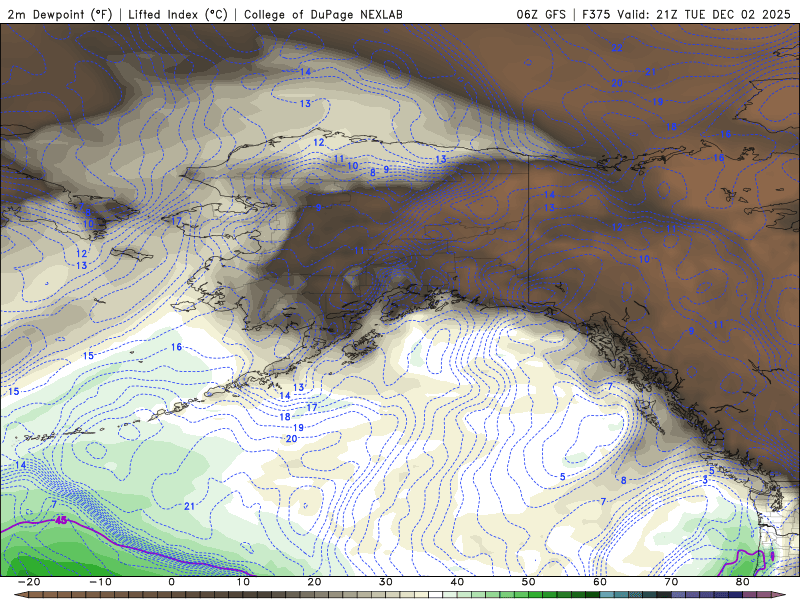Image resolution: width=800 pixels, height=600 pixels.
Task: Click the "50" color scale label
Action: pos(529,582)
